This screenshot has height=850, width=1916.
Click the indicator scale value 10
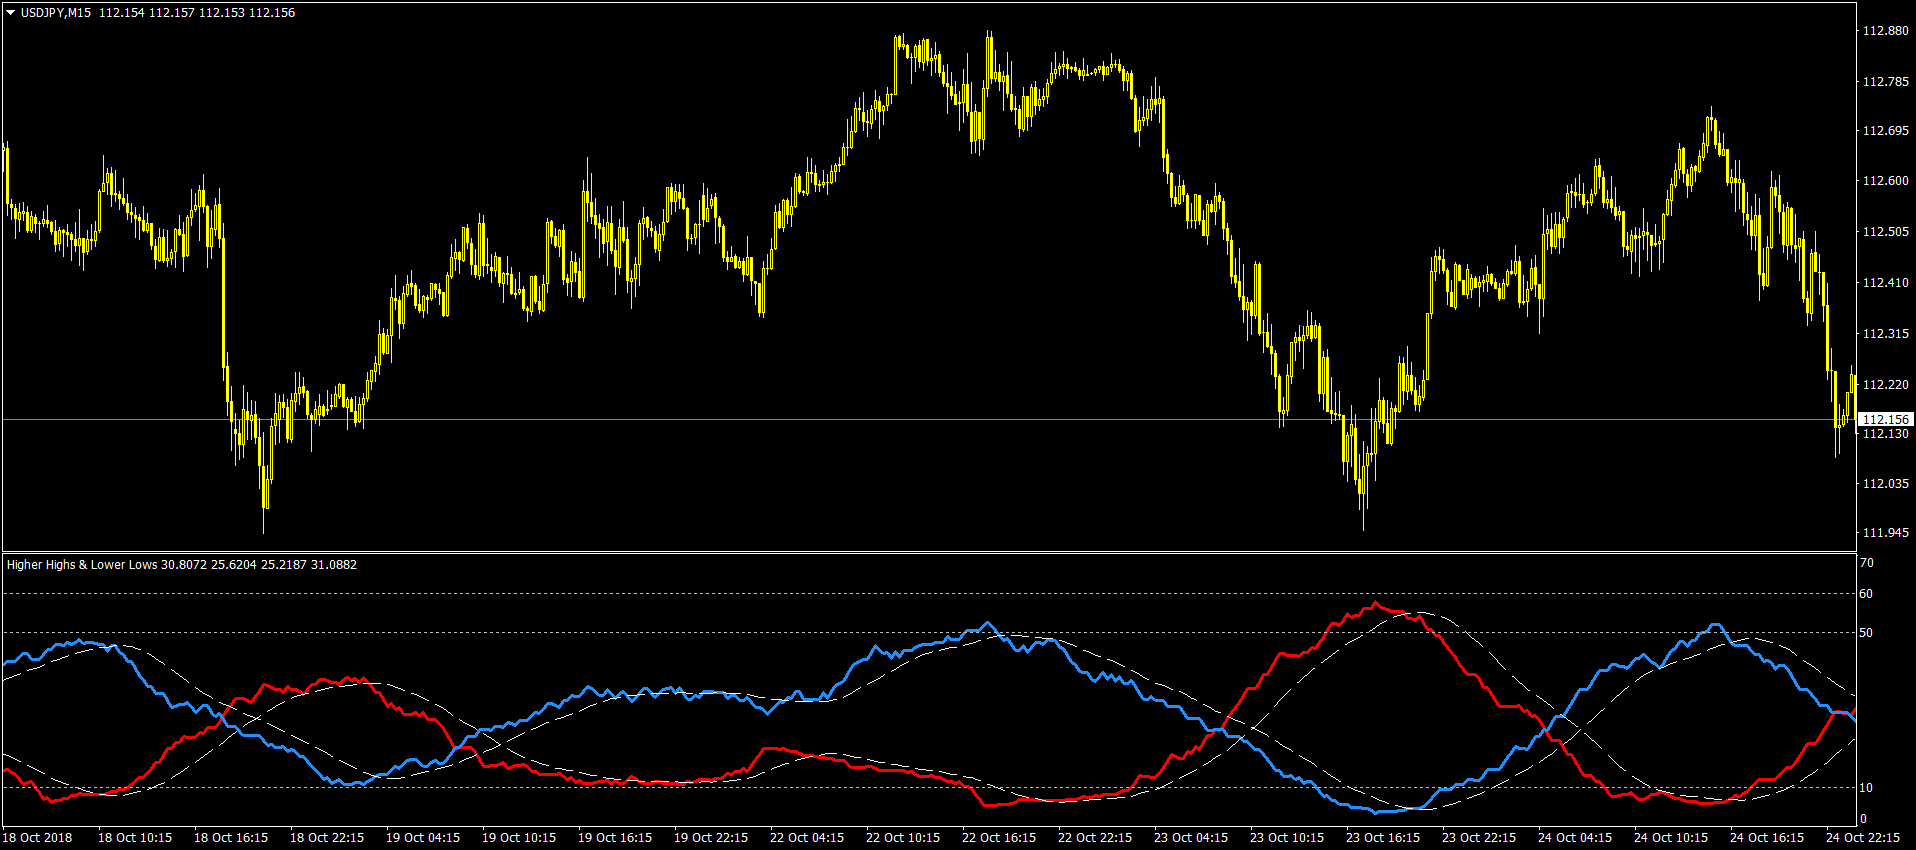click(x=1866, y=788)
